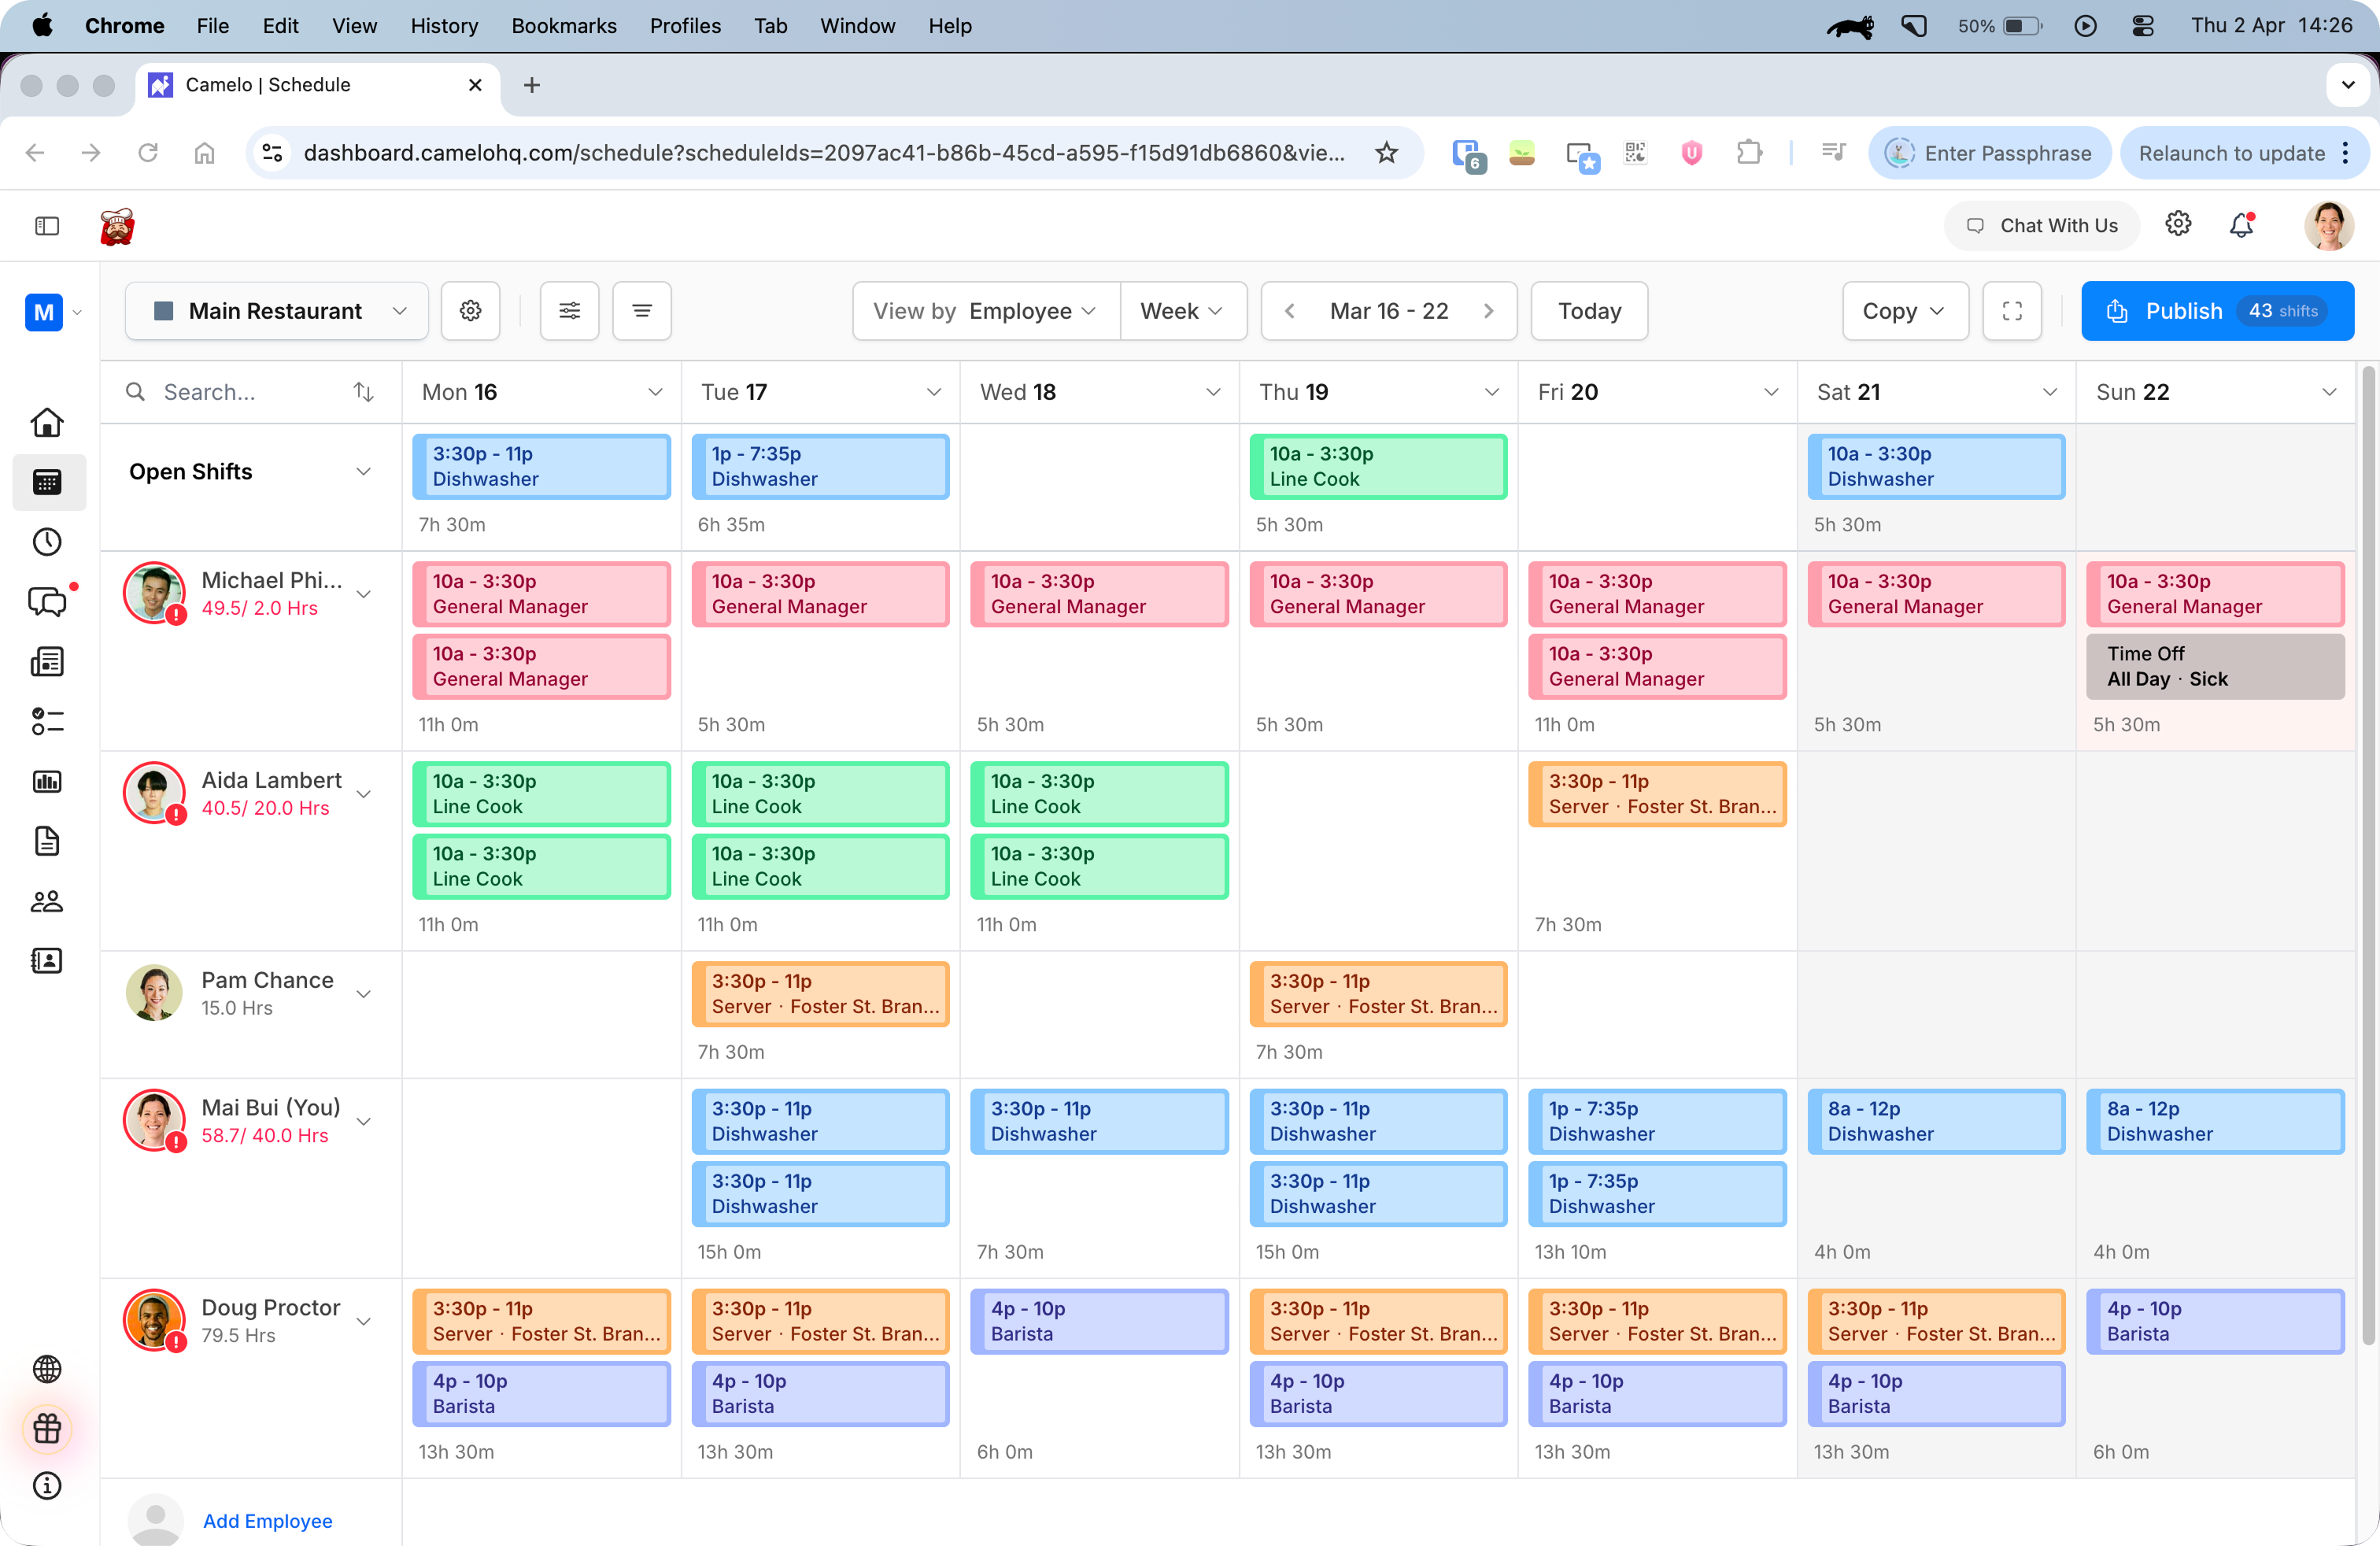The height and width of the screenshot is (1546, 2380).
Task: Click Chat With Us button
Action: [2041, 226]
